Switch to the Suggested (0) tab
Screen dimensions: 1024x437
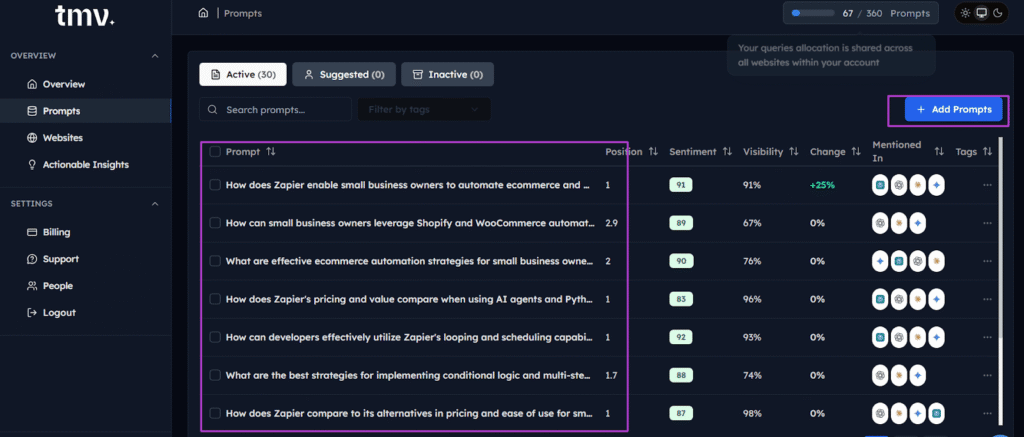(x=344, y=74)
